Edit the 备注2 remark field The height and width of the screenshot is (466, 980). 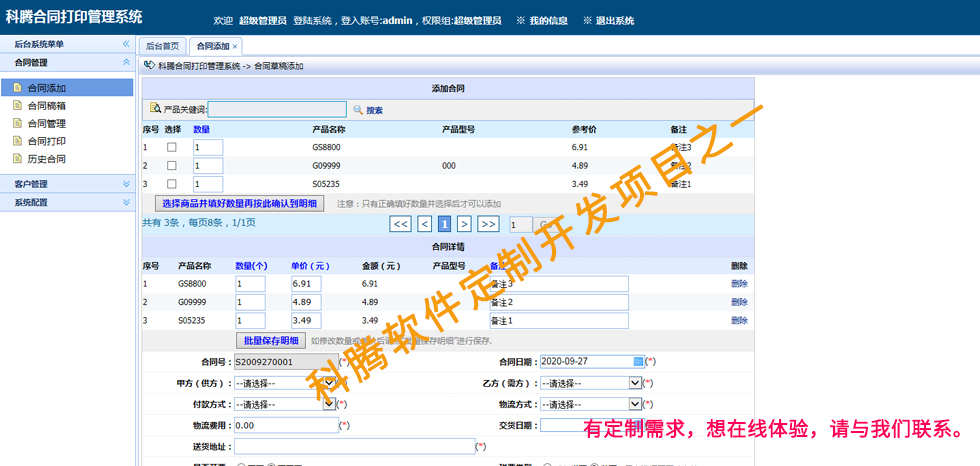[559, 302]
